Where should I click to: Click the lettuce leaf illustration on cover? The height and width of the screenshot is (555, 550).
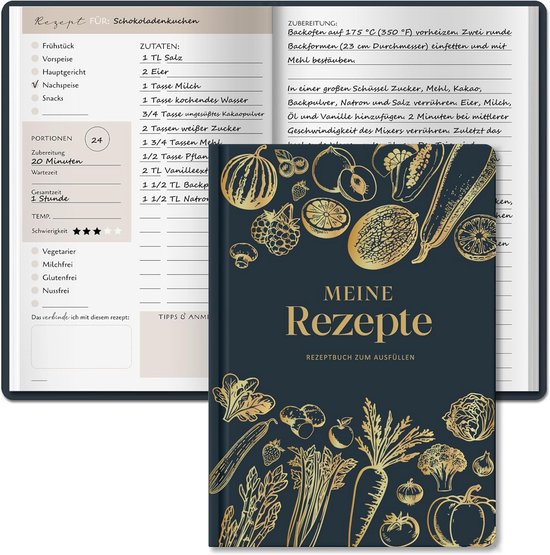tap(243, 397)
